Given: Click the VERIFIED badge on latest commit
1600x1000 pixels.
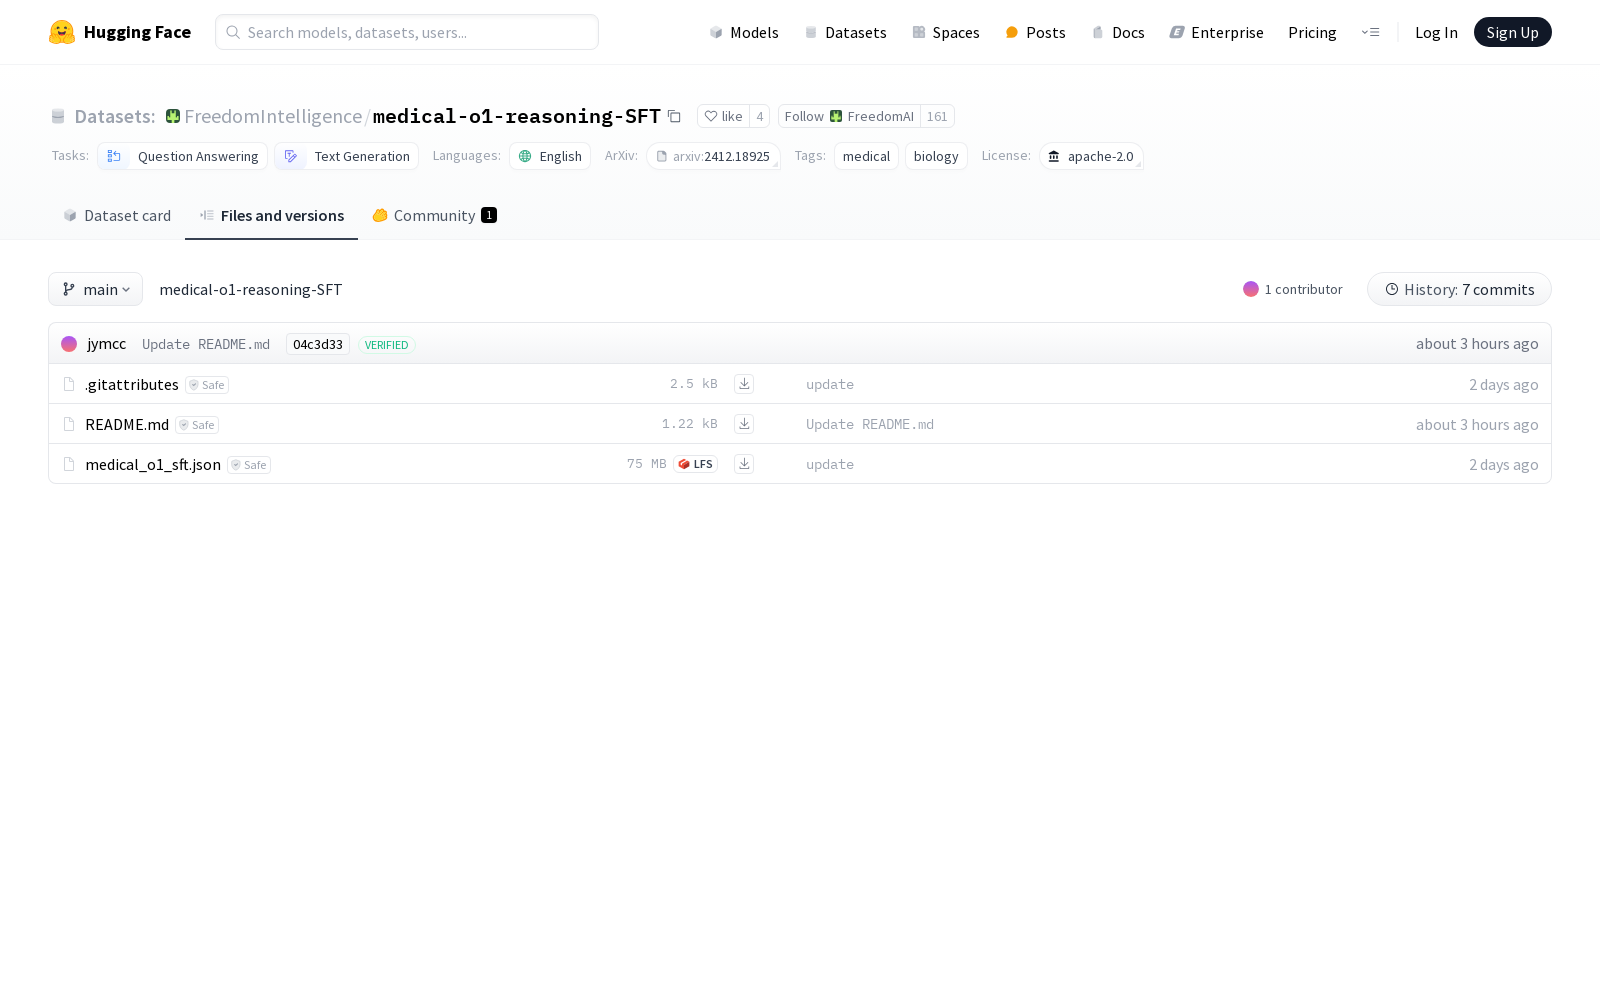Looking at the screenshot, I should pos(386,344).
